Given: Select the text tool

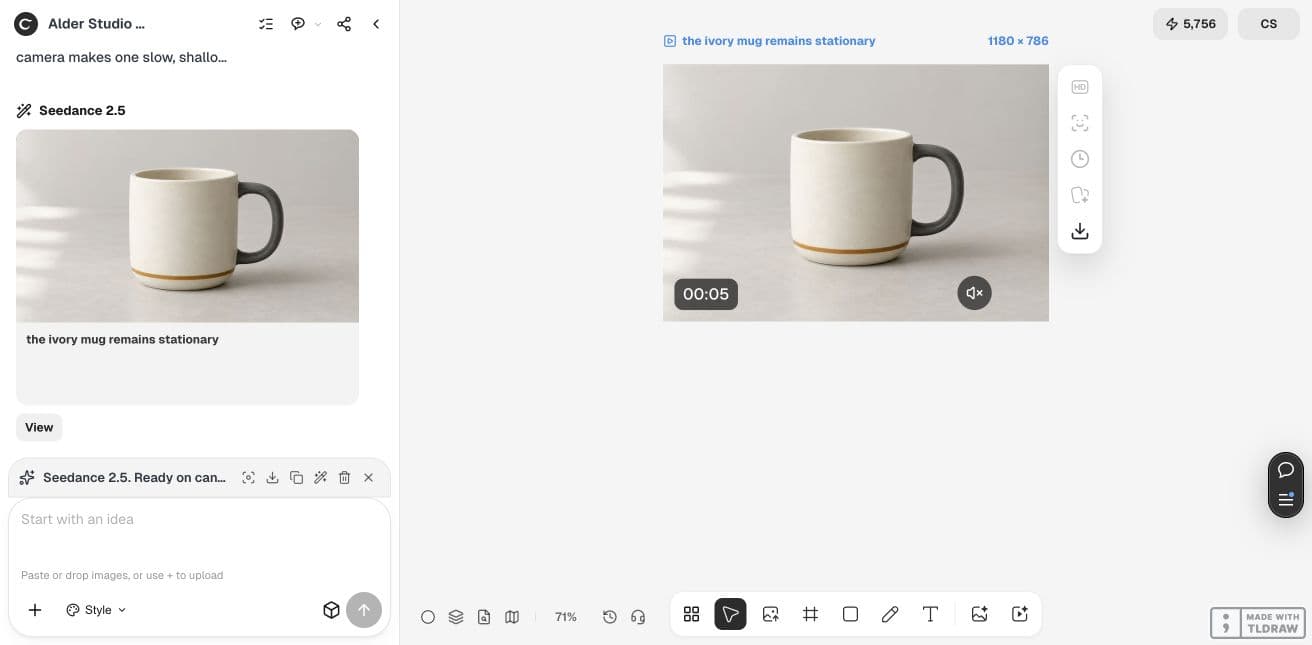Looking at the screenshot, I should coord(930,614).
